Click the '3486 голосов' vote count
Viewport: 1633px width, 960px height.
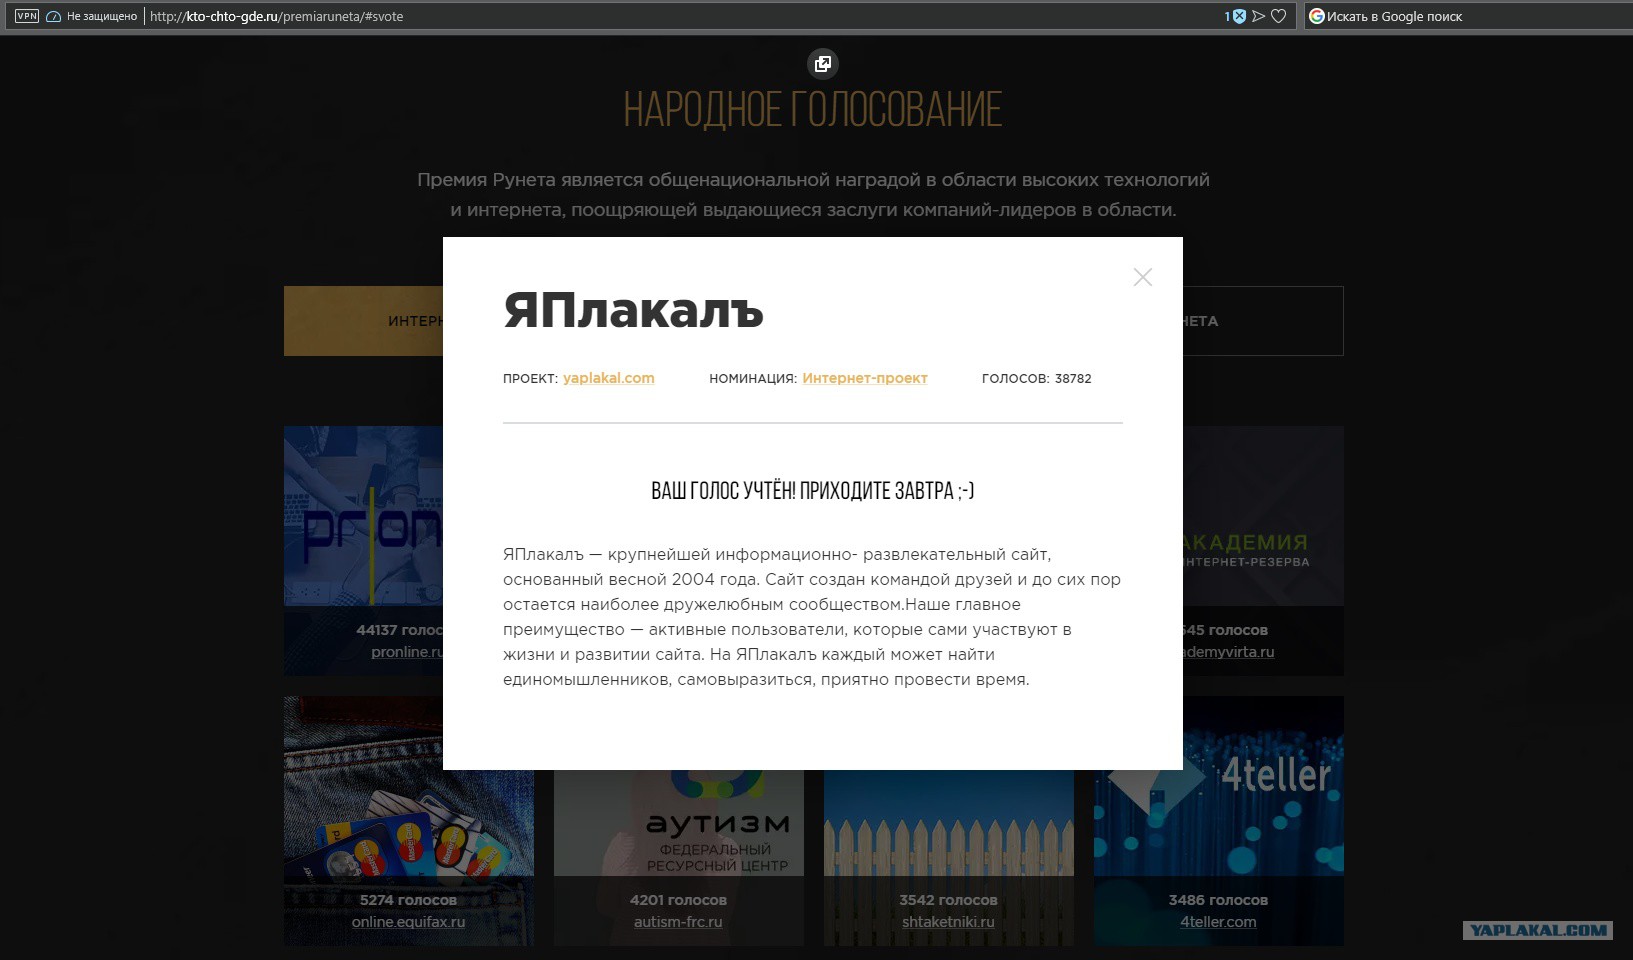pos(1218,900)
